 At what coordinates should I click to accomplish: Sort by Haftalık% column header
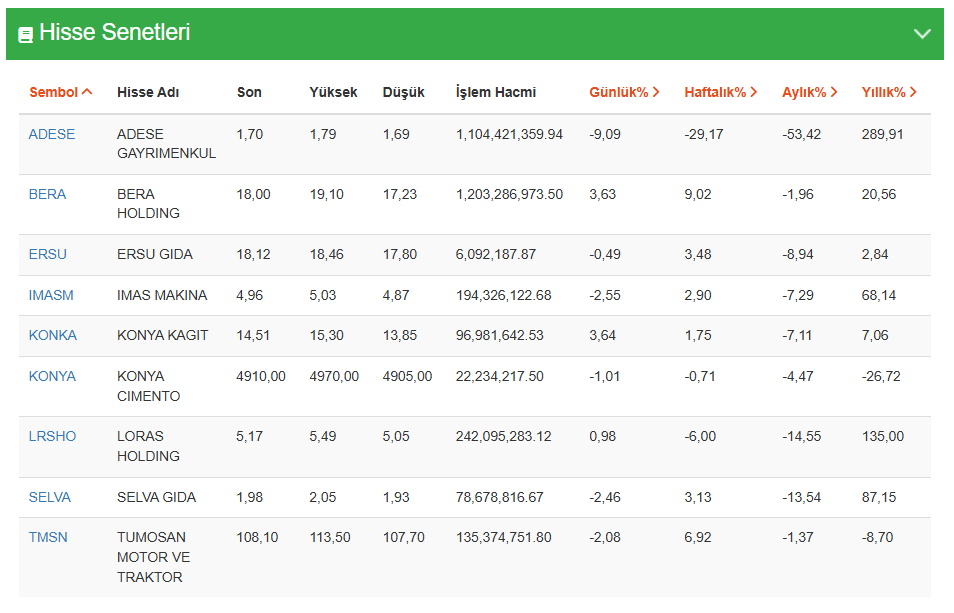click(720, 92)
